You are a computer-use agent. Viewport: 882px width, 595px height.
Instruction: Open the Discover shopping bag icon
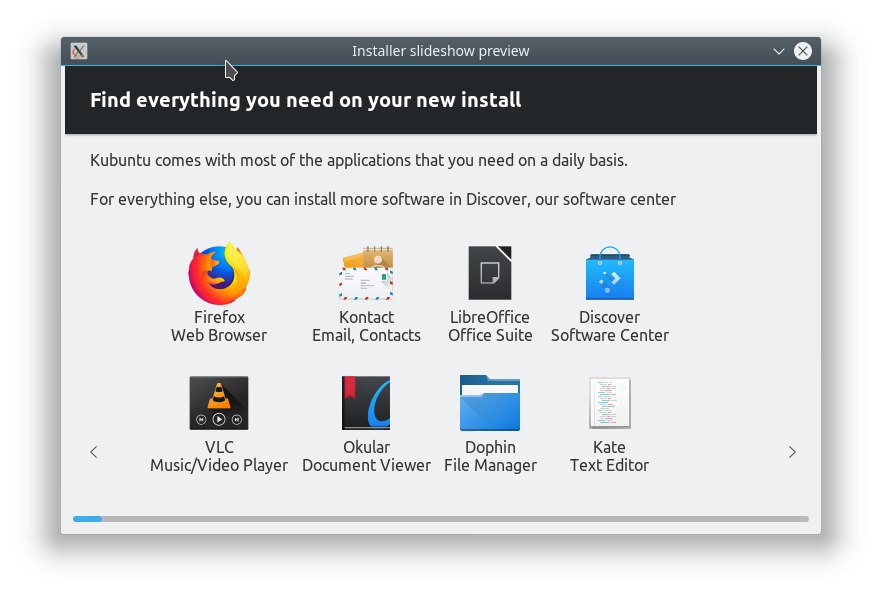[x=610, y=273]
